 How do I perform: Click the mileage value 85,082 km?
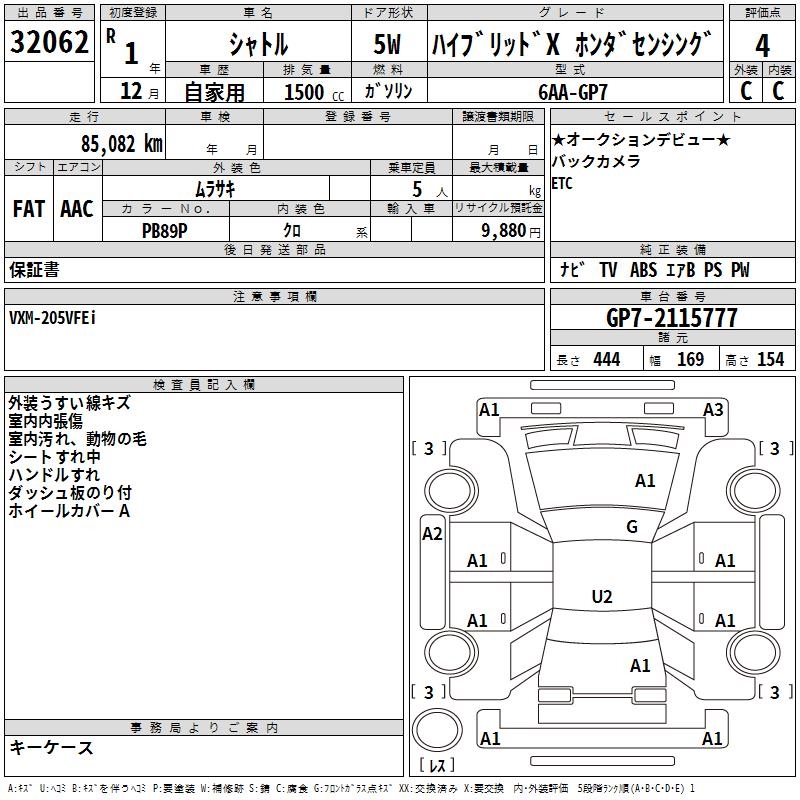[x=120, y=143]
